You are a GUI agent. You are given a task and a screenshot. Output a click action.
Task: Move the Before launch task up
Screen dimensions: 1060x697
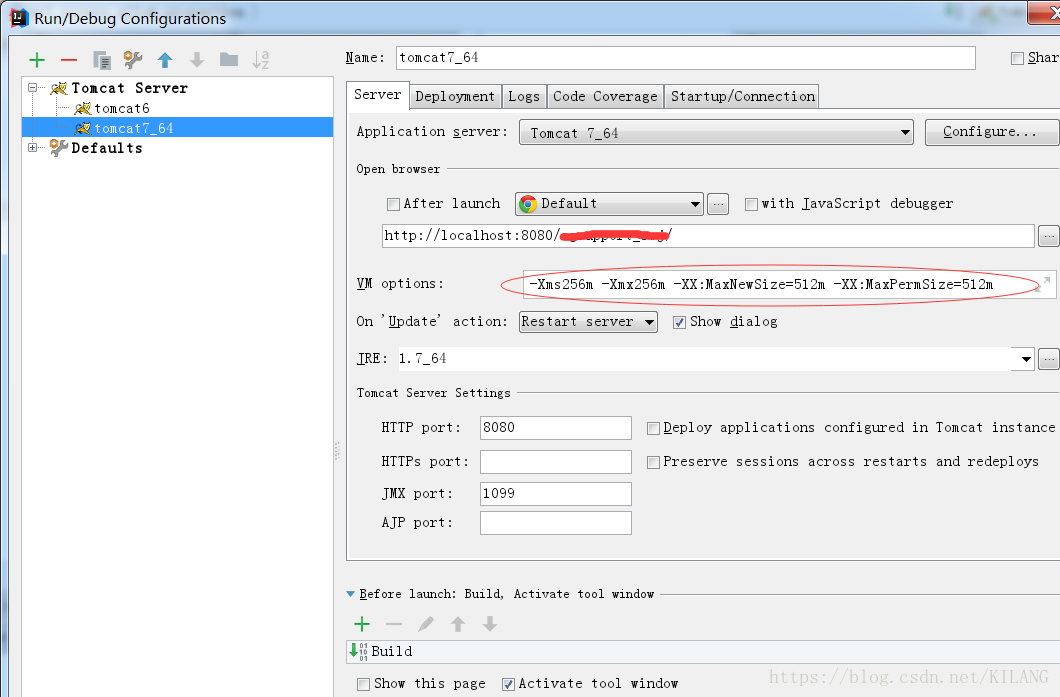(458, 624)
